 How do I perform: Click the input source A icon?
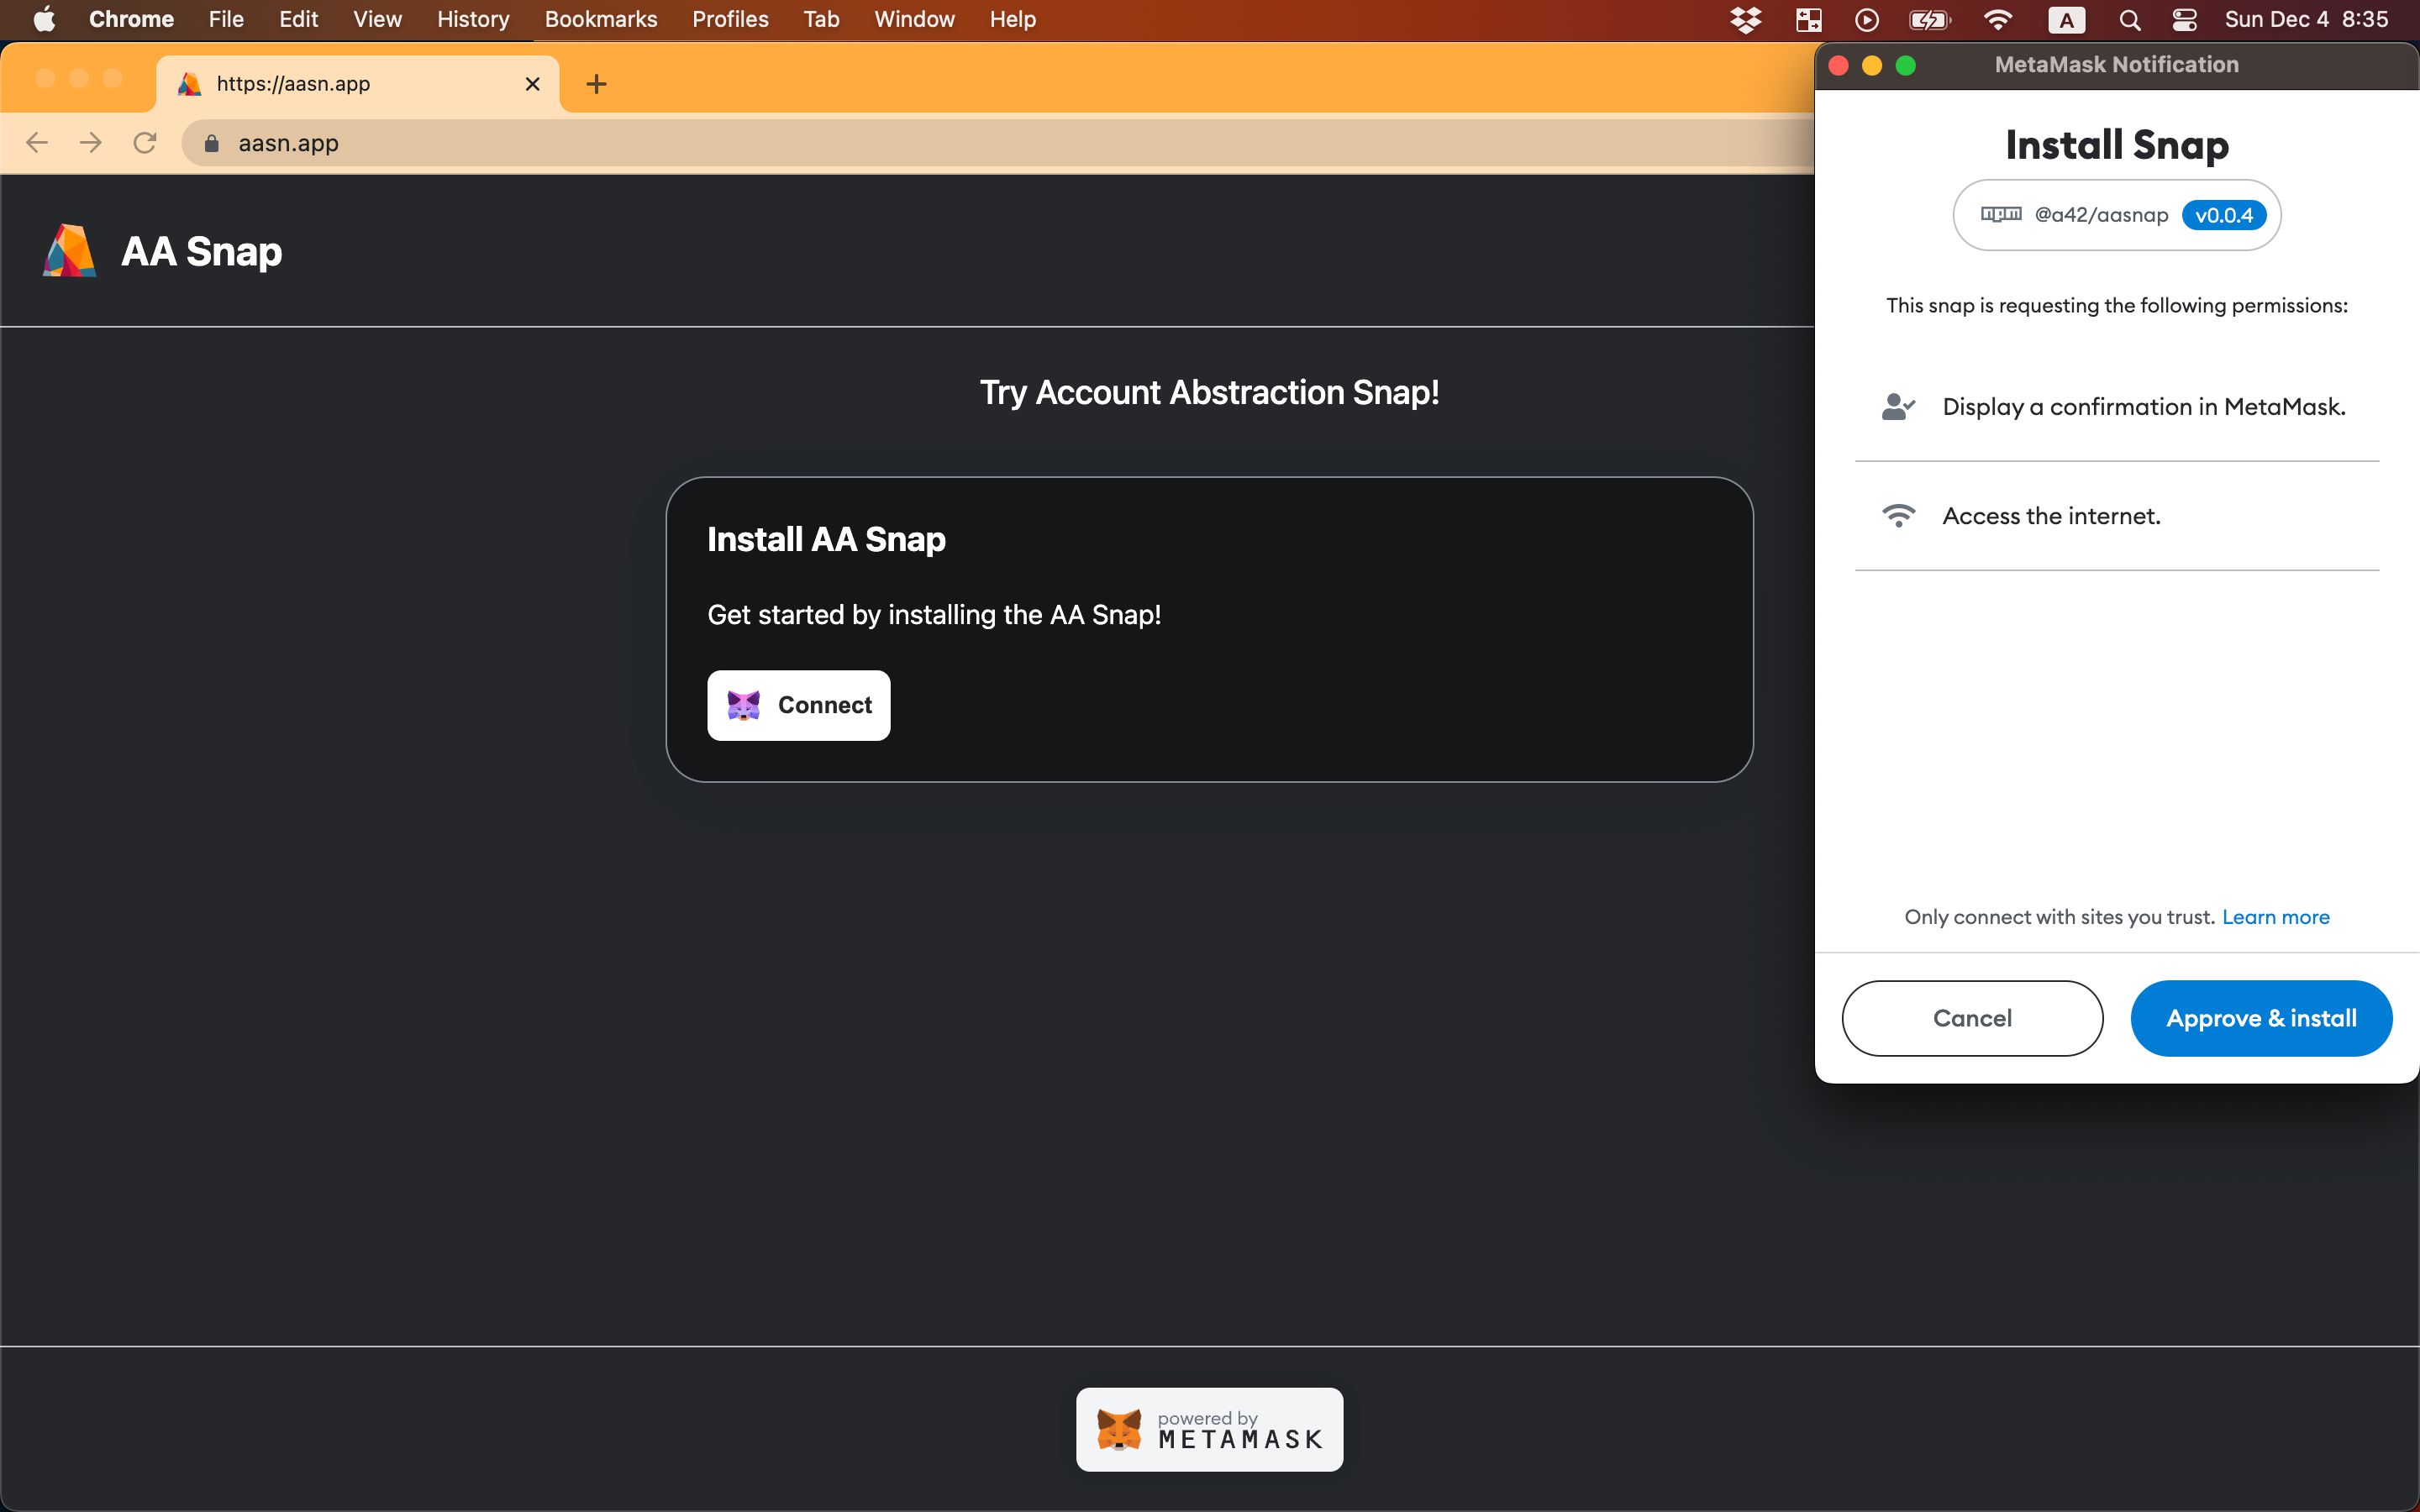point(2066,19)
